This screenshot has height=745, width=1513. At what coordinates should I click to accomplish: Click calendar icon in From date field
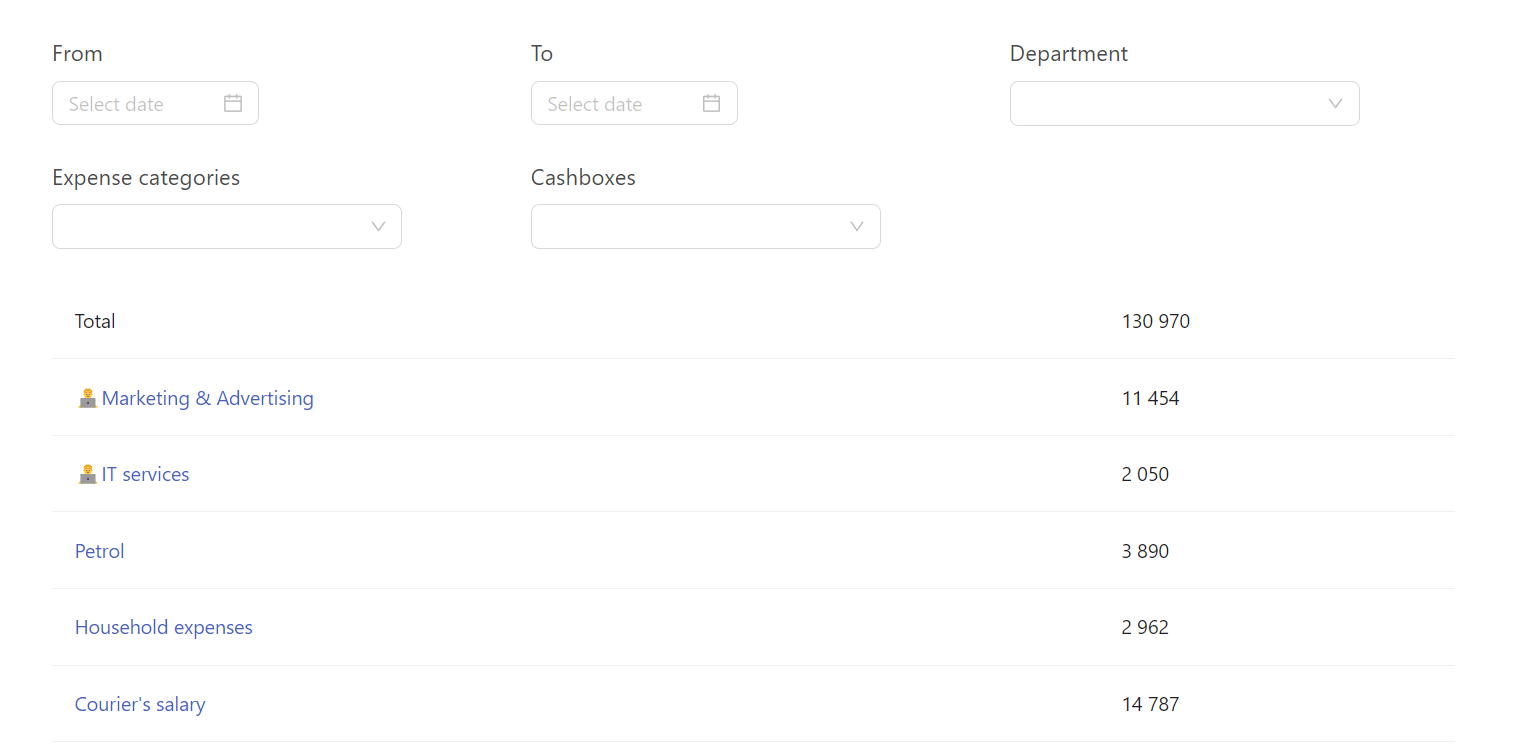[233, 103]
